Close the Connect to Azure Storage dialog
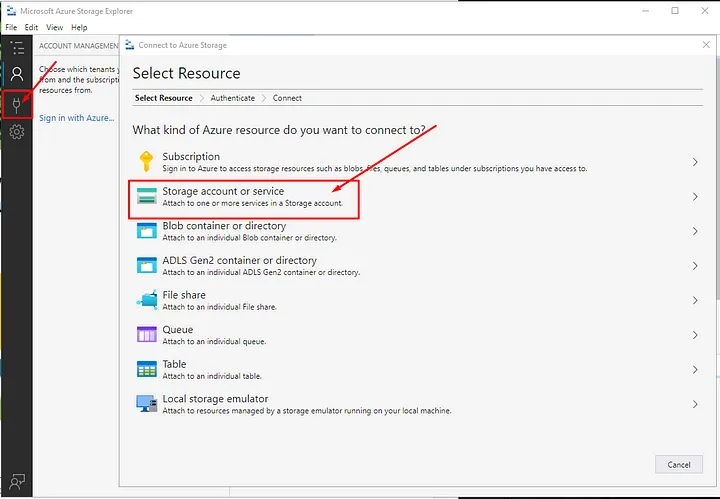This screenshot has height=499, width=720. pyautogui.click(x=705, y=45)
